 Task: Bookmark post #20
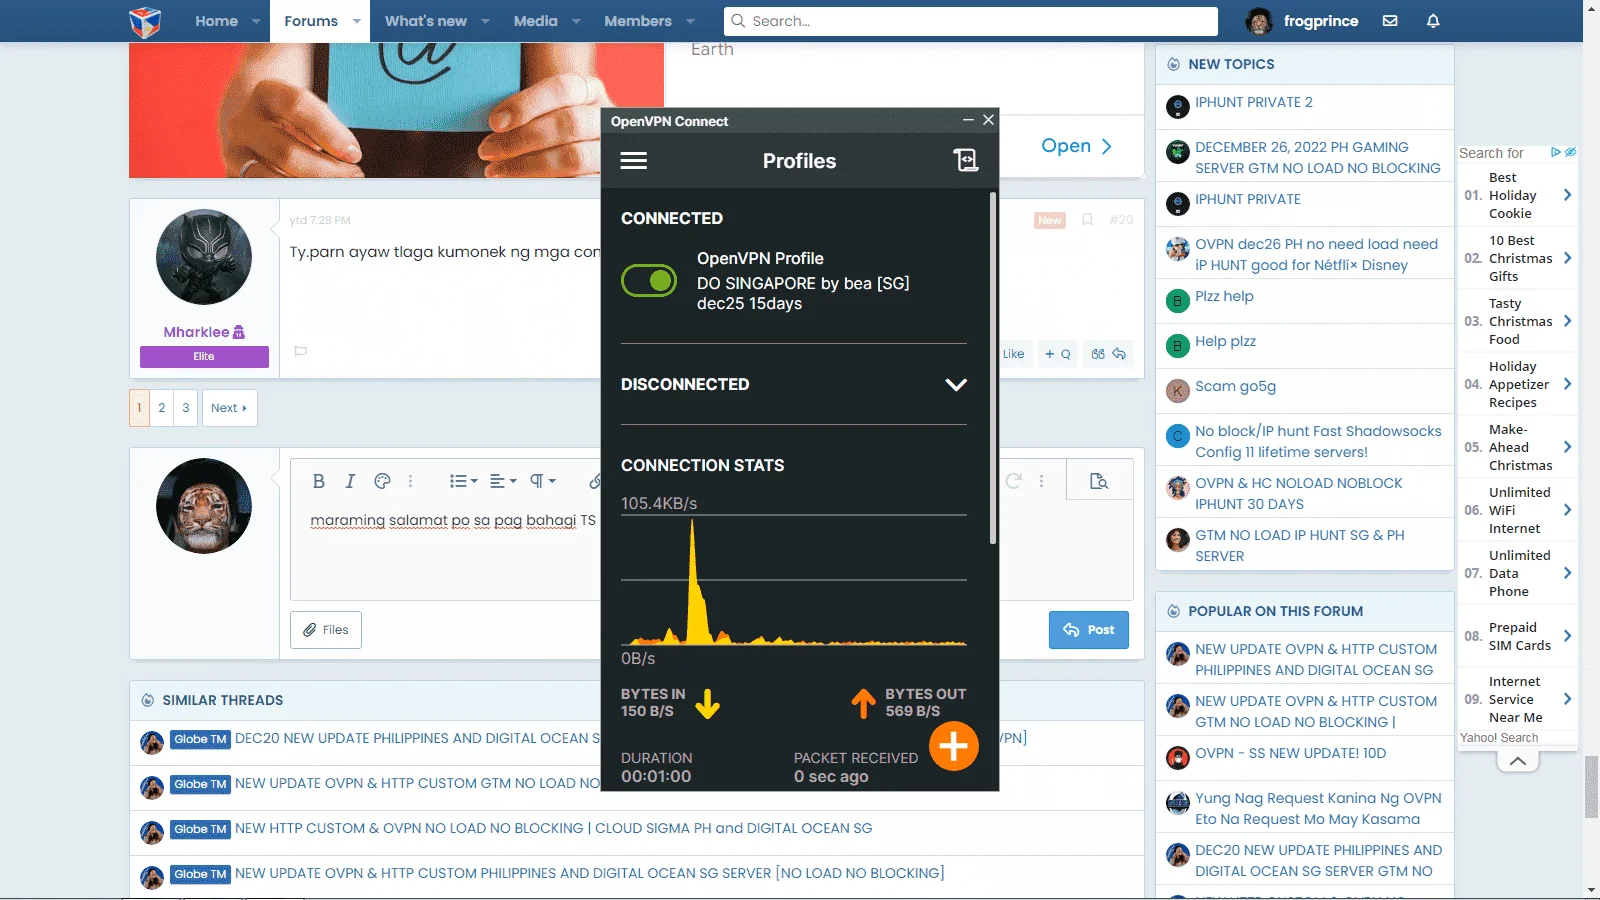click(x=1087, y=219)
